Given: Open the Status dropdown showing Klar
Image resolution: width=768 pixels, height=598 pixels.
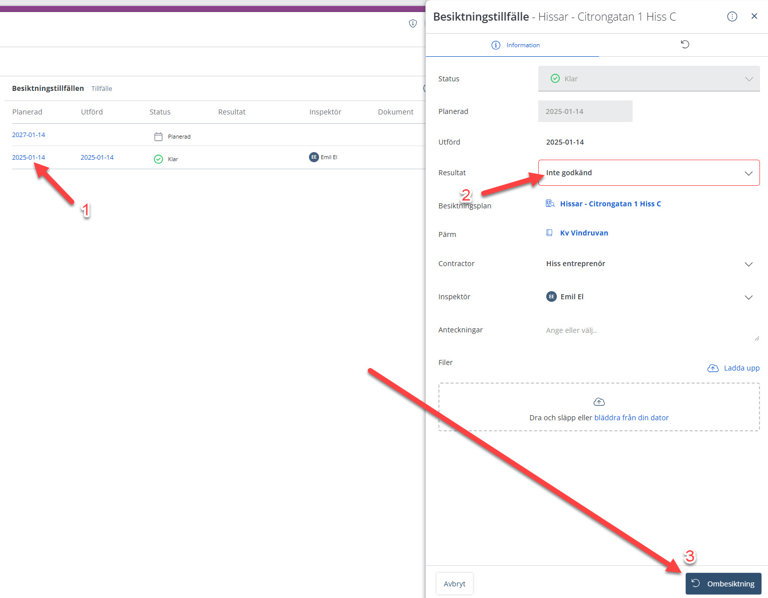Looking at the screenshot, I should point(648,79).
